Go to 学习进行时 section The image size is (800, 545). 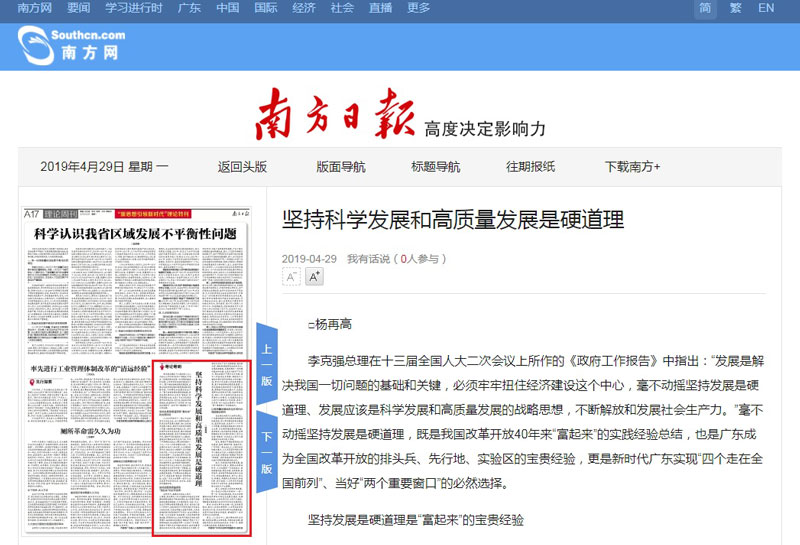[x=134, y=8]
